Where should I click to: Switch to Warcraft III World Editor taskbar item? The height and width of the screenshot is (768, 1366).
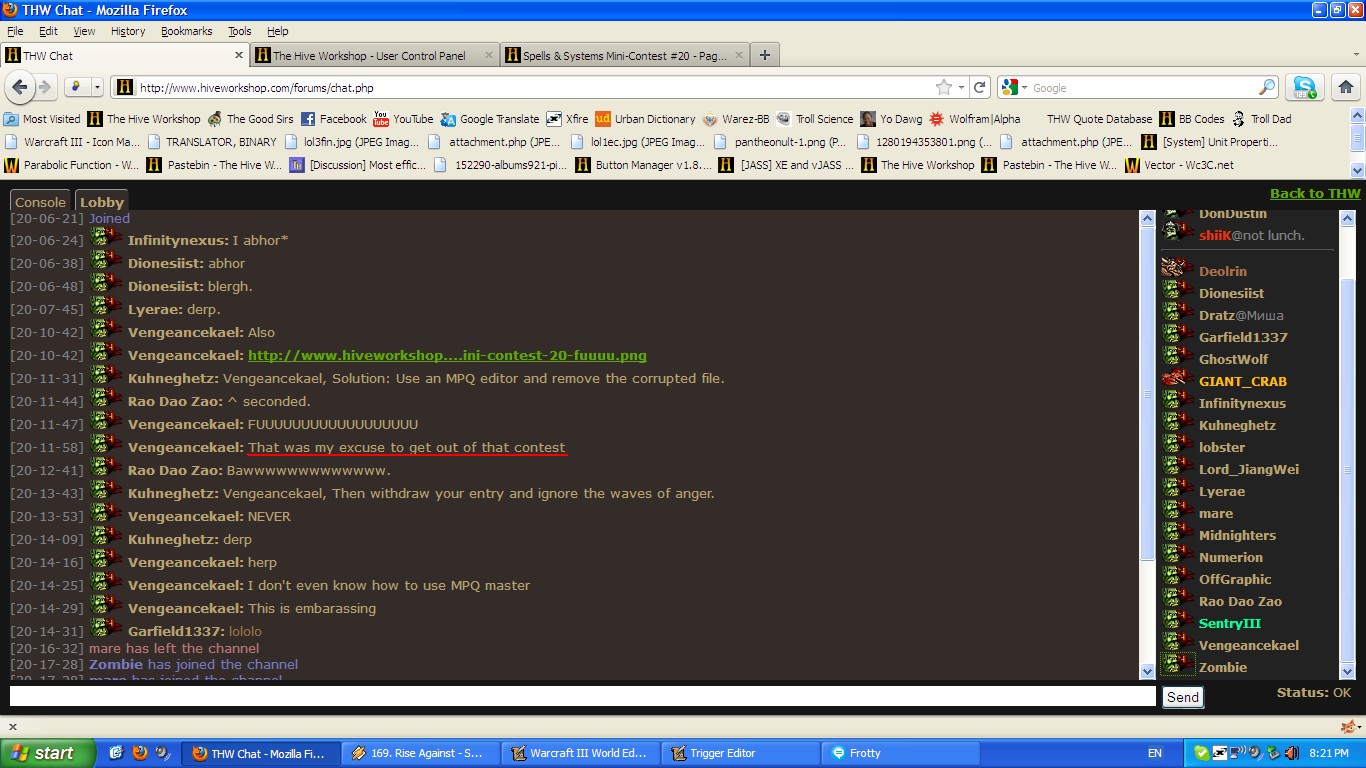[x=580, y=753]
